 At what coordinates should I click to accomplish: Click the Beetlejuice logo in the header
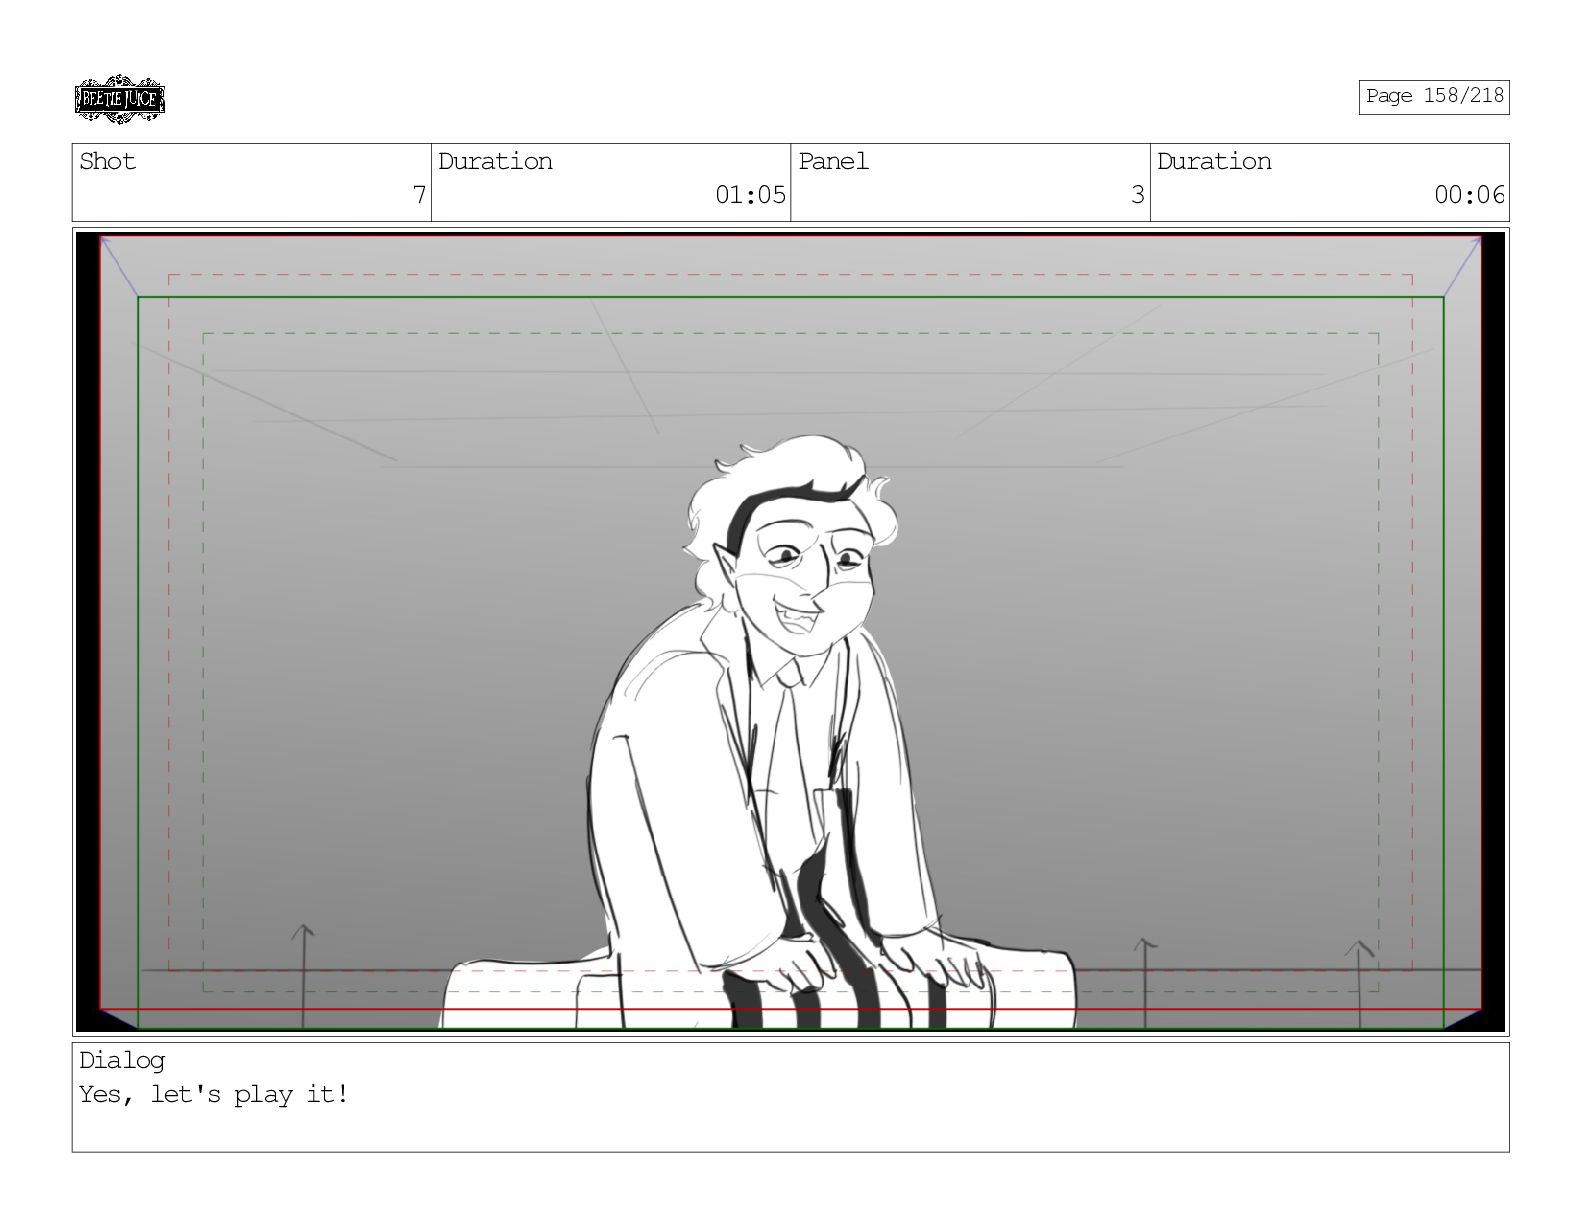[120, 99]
